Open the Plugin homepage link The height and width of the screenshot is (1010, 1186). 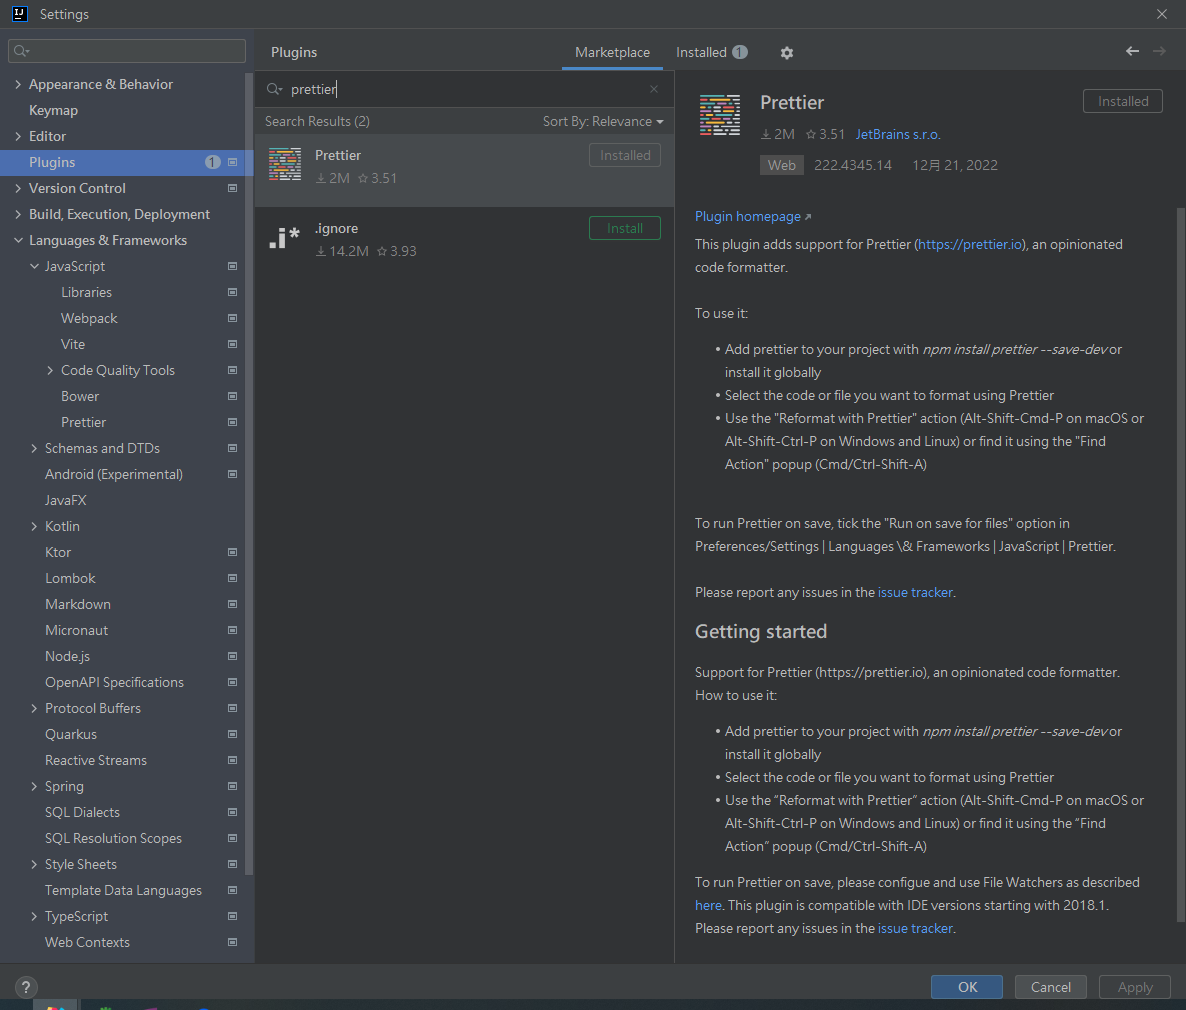click(x=753, y=217)
